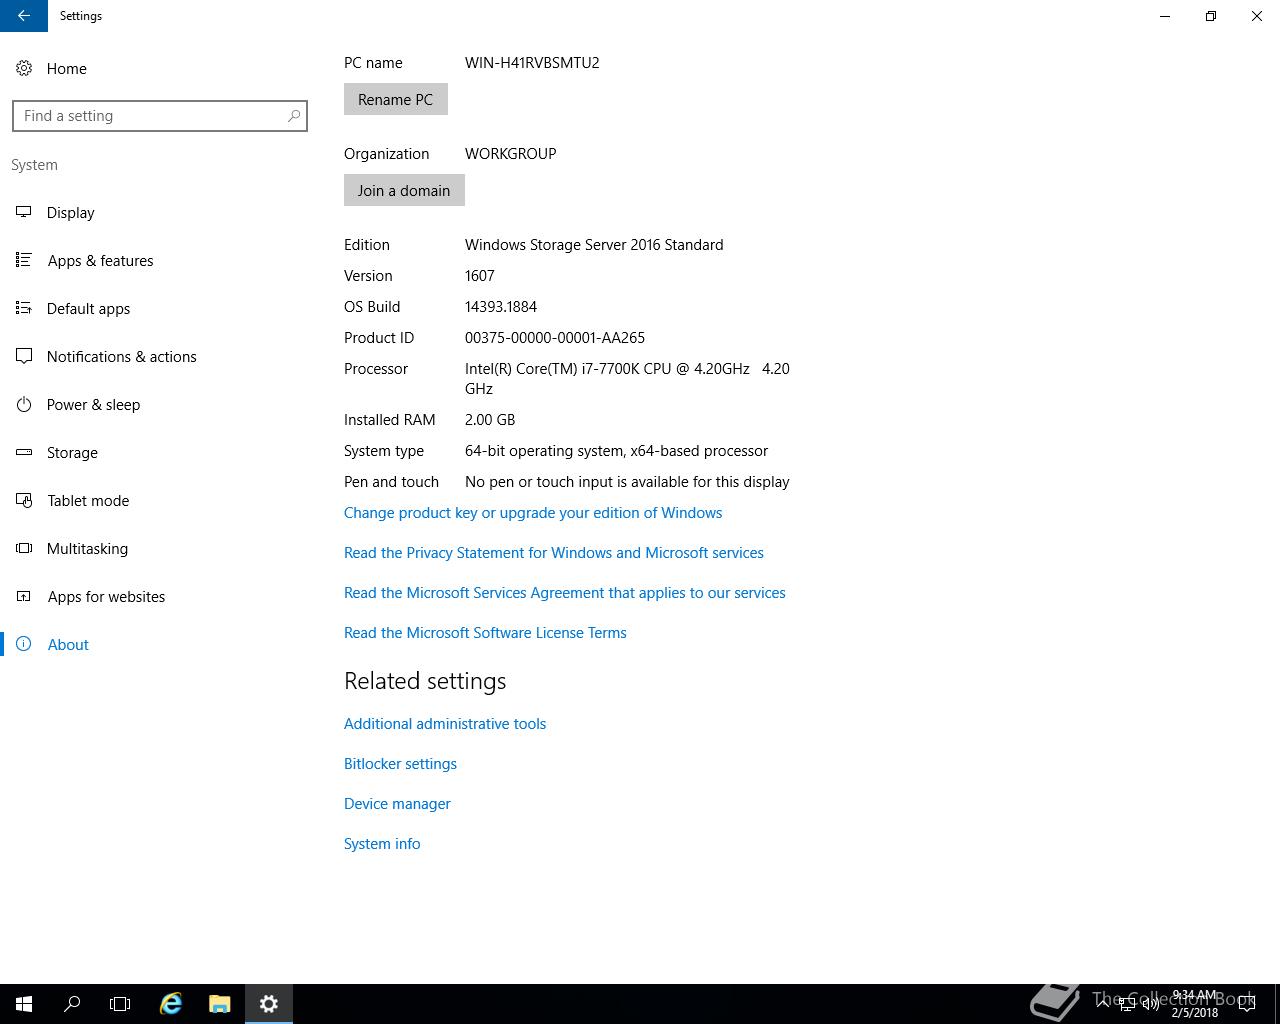Click the Tablet mode icon
Screen dimensions: 1280x1024
pyautogui.click(x=24, y=500)
